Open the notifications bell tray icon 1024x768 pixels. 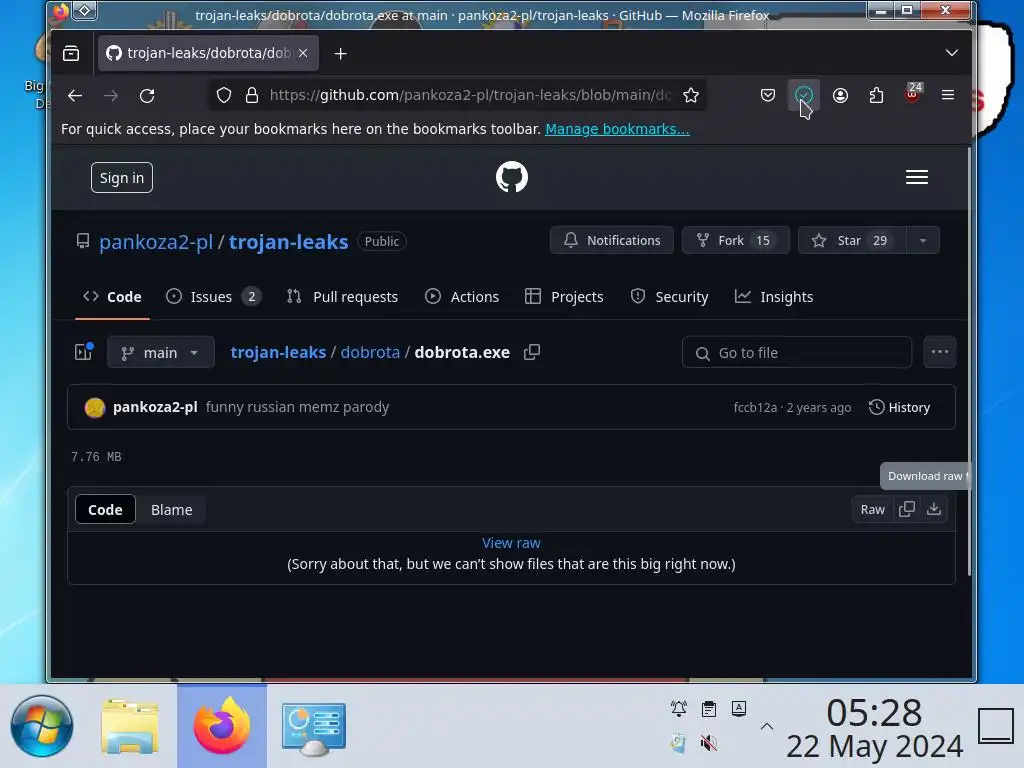click(x=679, y=709)
